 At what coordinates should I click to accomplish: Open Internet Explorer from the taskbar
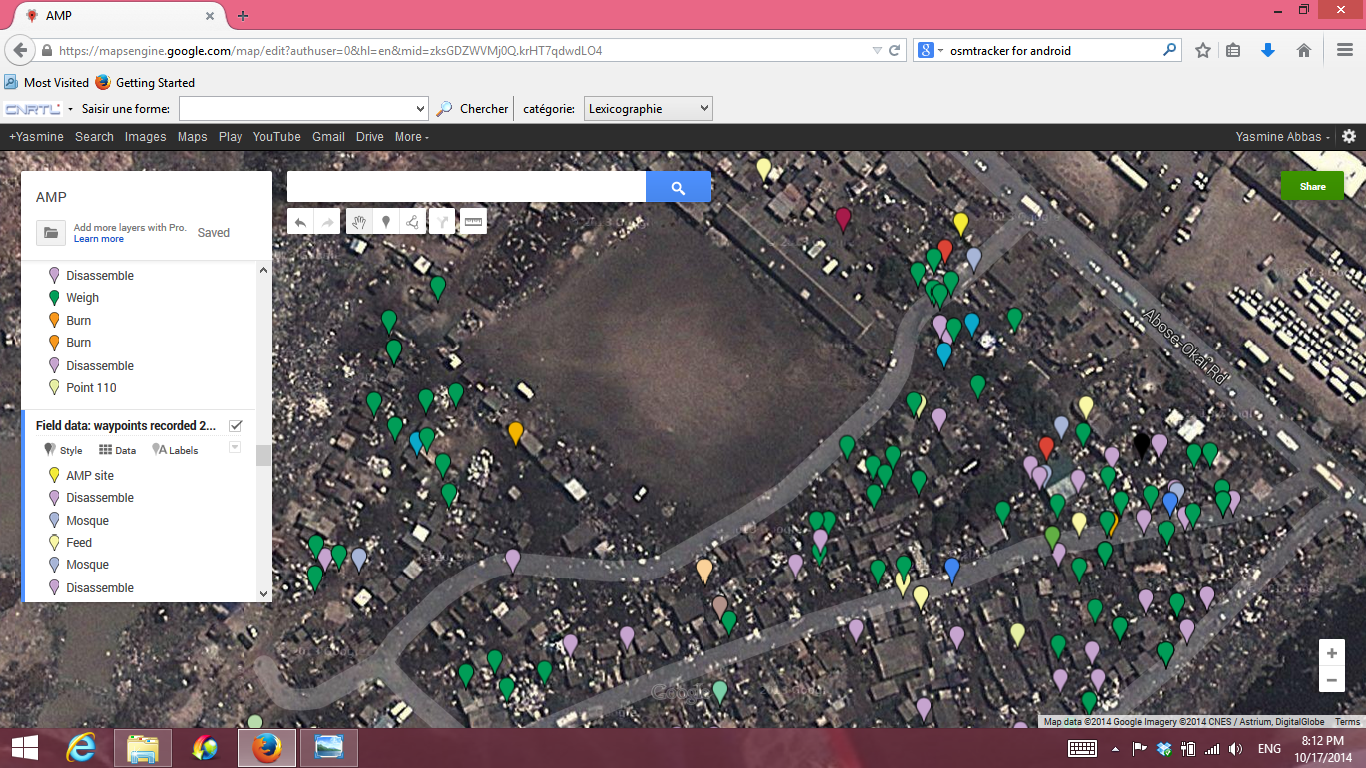pos(81,747)
